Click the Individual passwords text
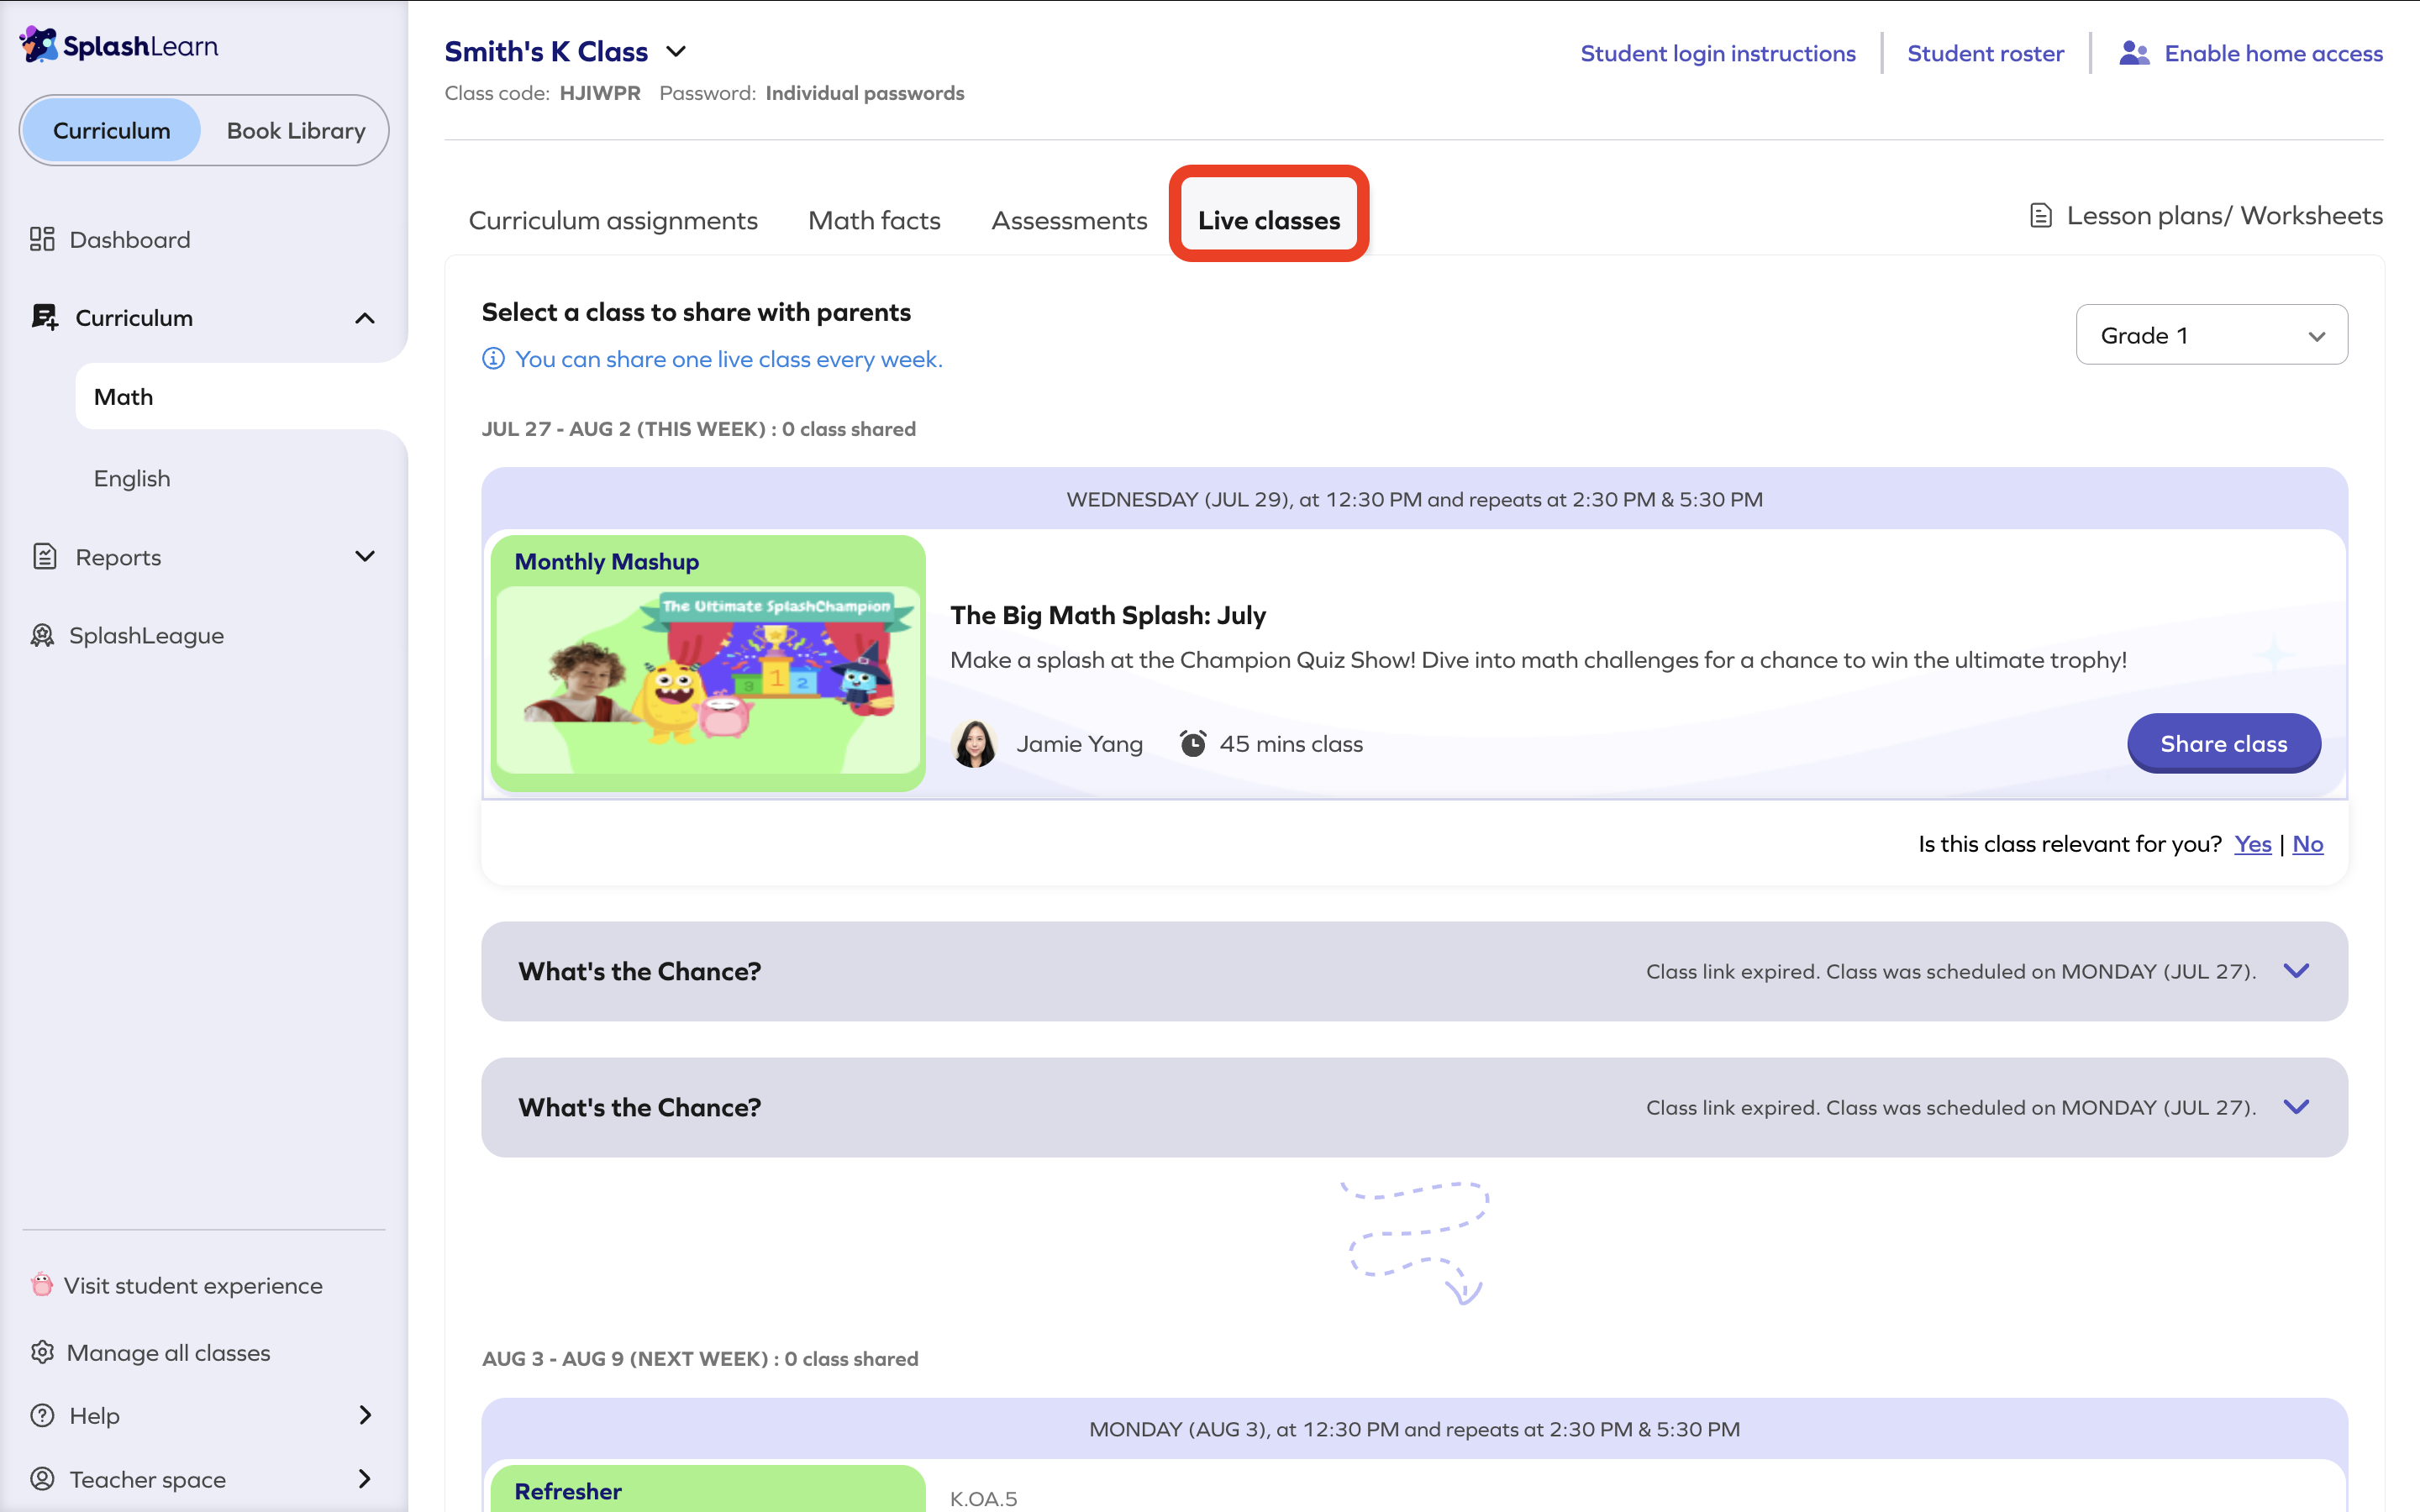Screen dimensions: 2420x1512 (x=865, y=93)
